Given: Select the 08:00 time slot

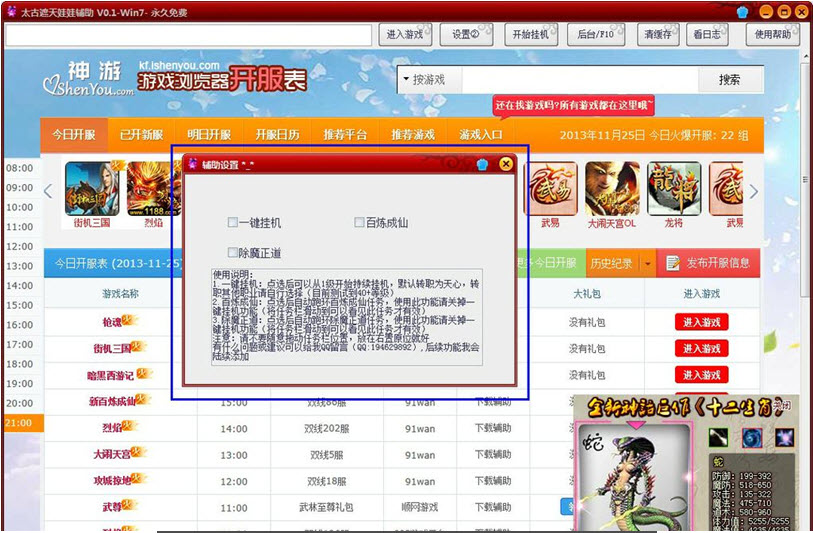Looking at the screenshot, I should (20, 168).
